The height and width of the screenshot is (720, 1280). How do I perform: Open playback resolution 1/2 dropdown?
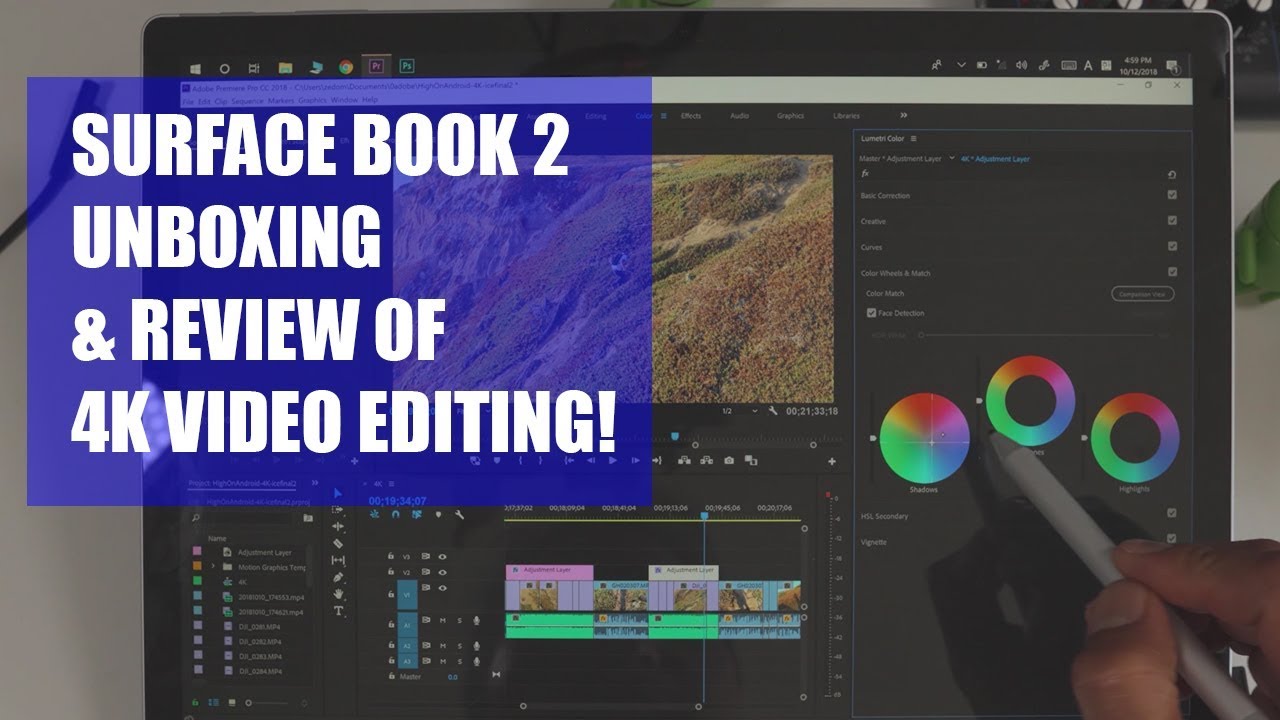pyautogui.click(x=738, y=411)
